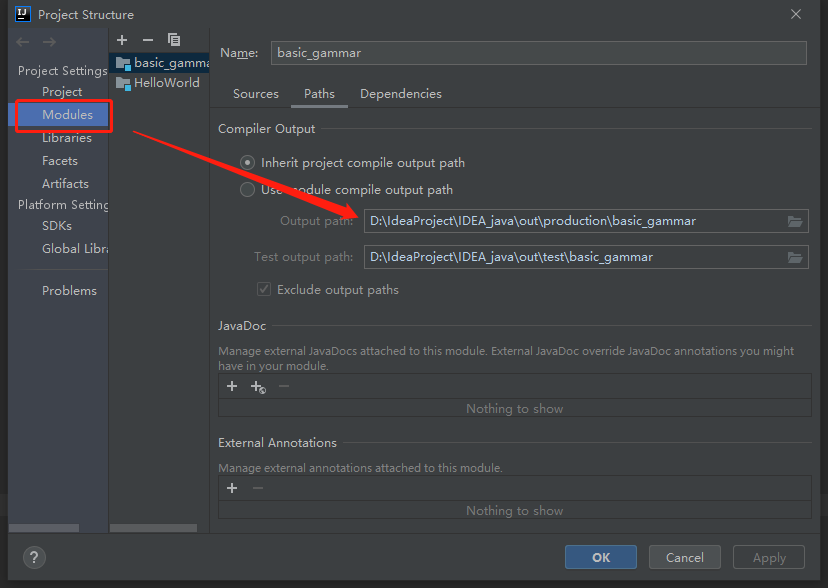Add an External Annotations path
Image resolution: width=828 pixels, height=588 pixels.
click(x=232, y=488)
